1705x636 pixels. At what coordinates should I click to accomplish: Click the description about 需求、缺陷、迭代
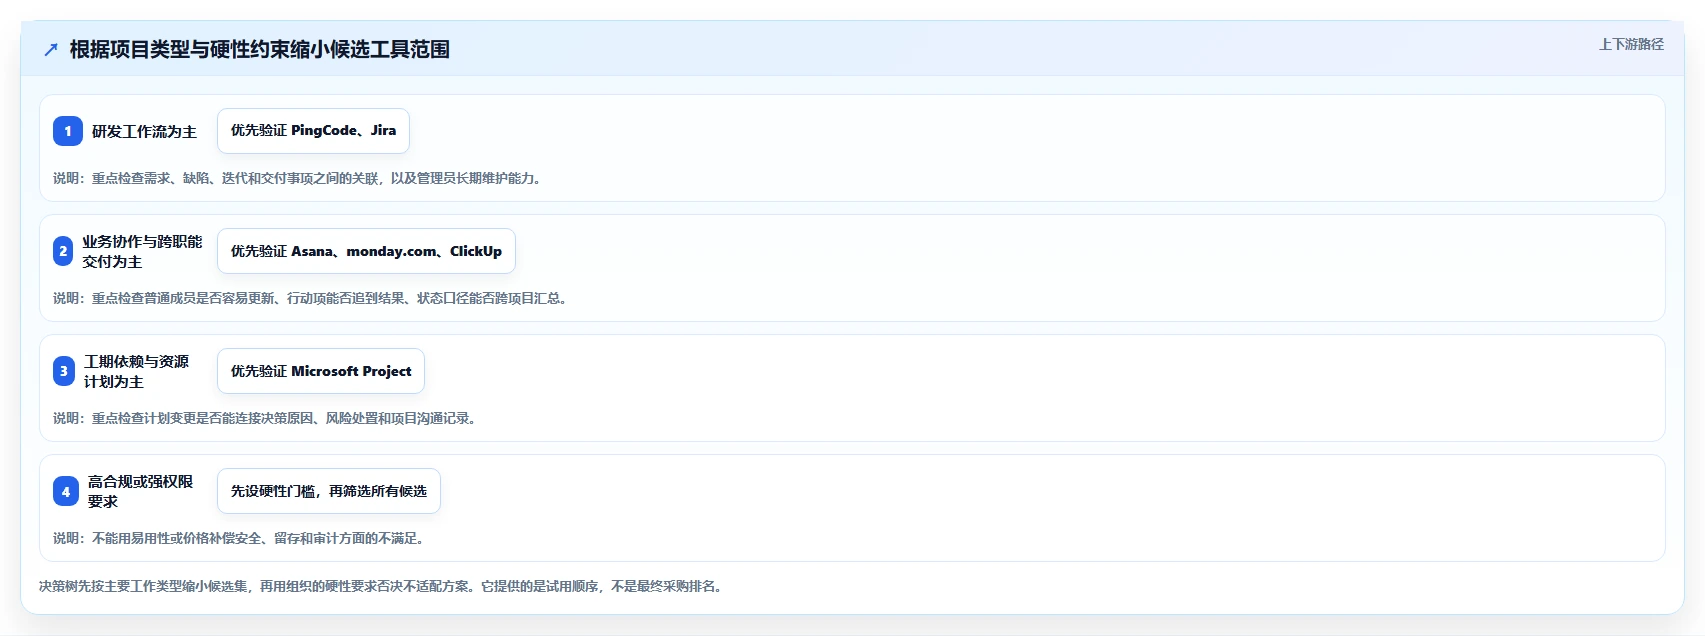point(298,178)
